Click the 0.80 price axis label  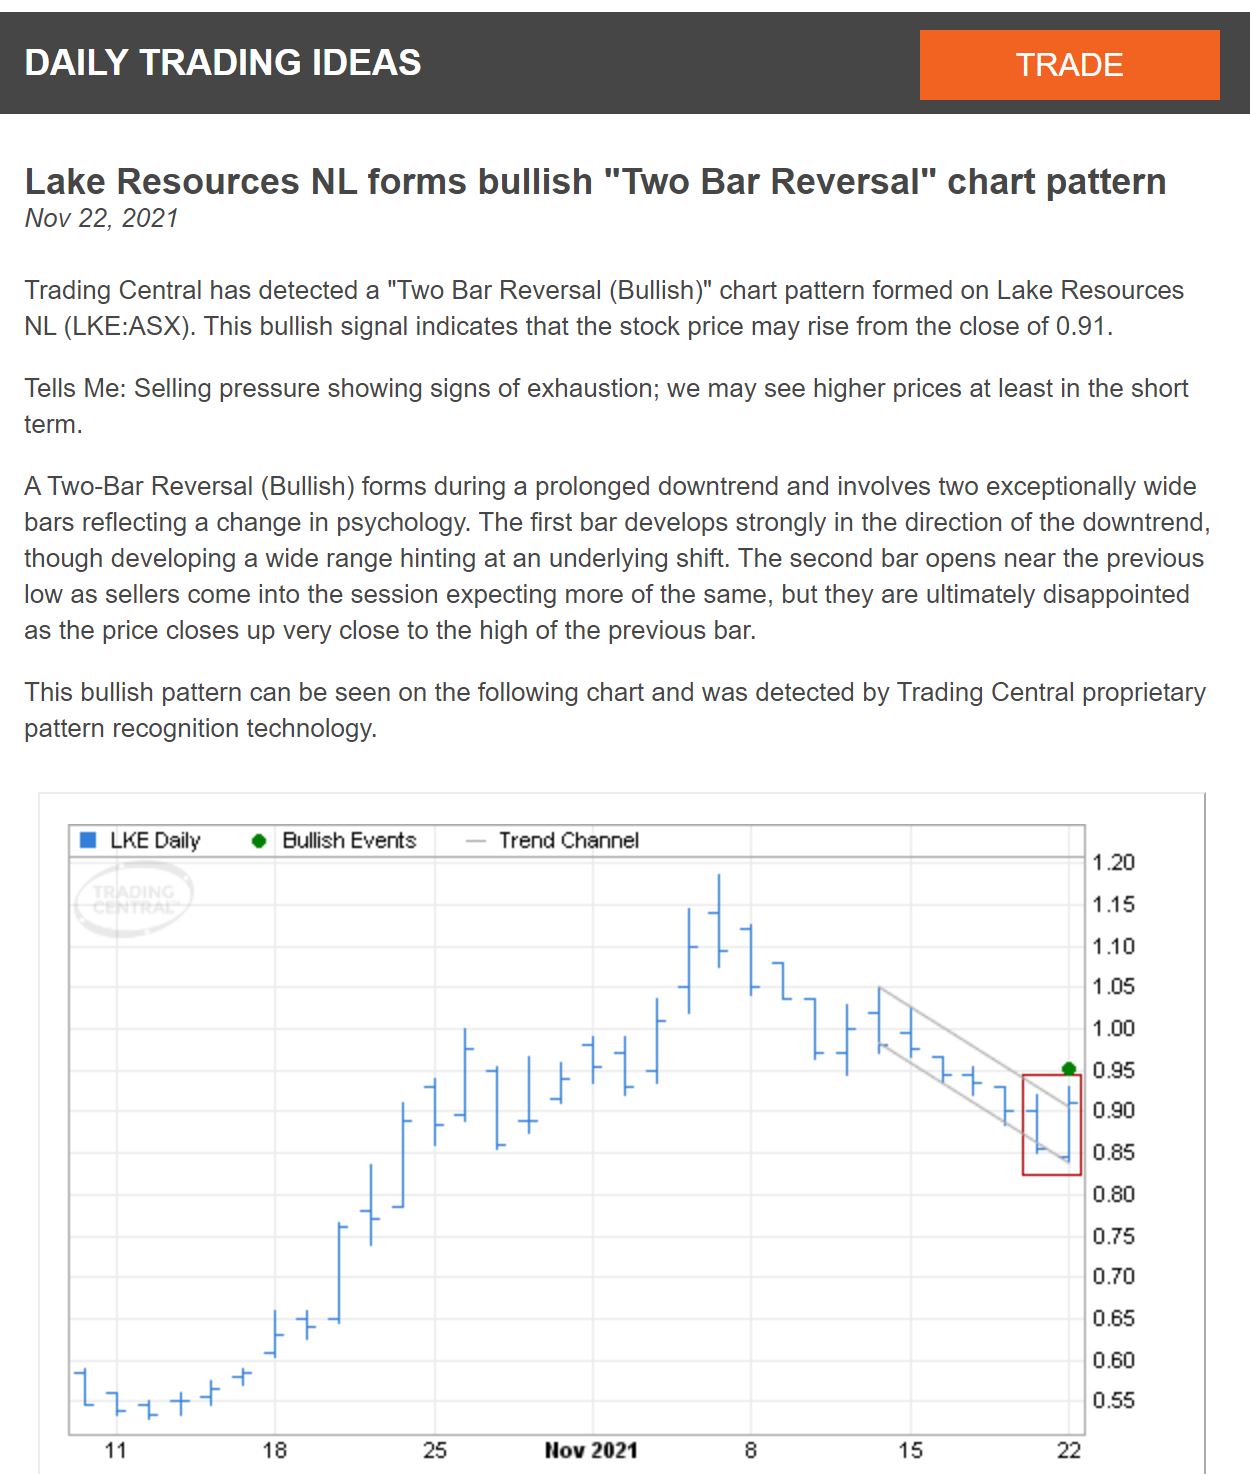coord(1114,1194)
